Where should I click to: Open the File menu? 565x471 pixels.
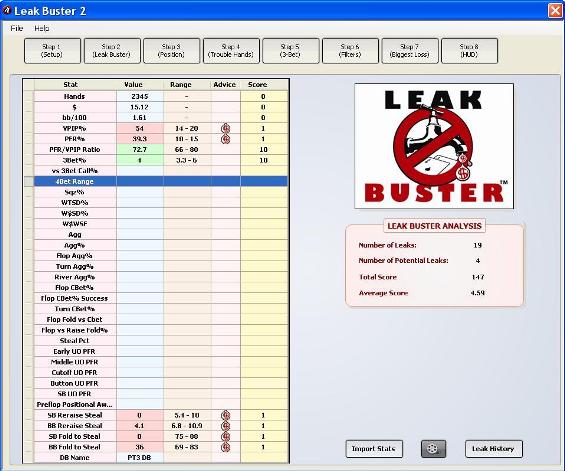click(x=17, y=28)
